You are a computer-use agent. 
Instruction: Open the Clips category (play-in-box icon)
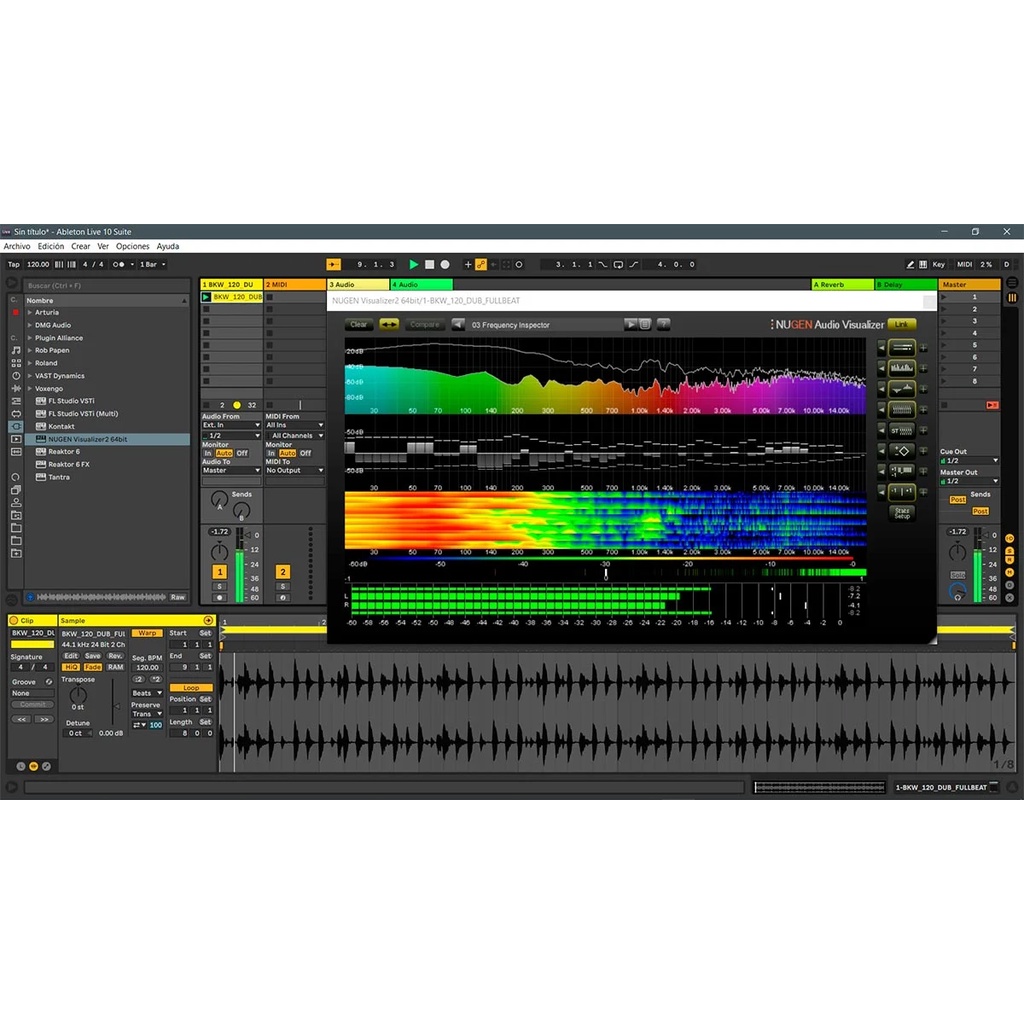[16, 439]
